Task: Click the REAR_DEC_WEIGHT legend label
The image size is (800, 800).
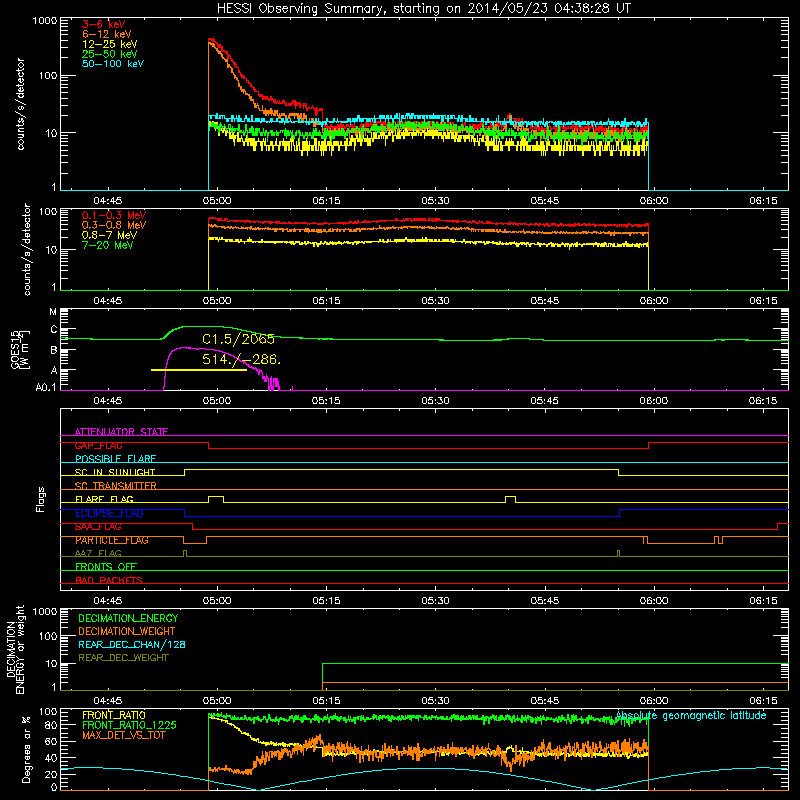Action: pos(123,658)
